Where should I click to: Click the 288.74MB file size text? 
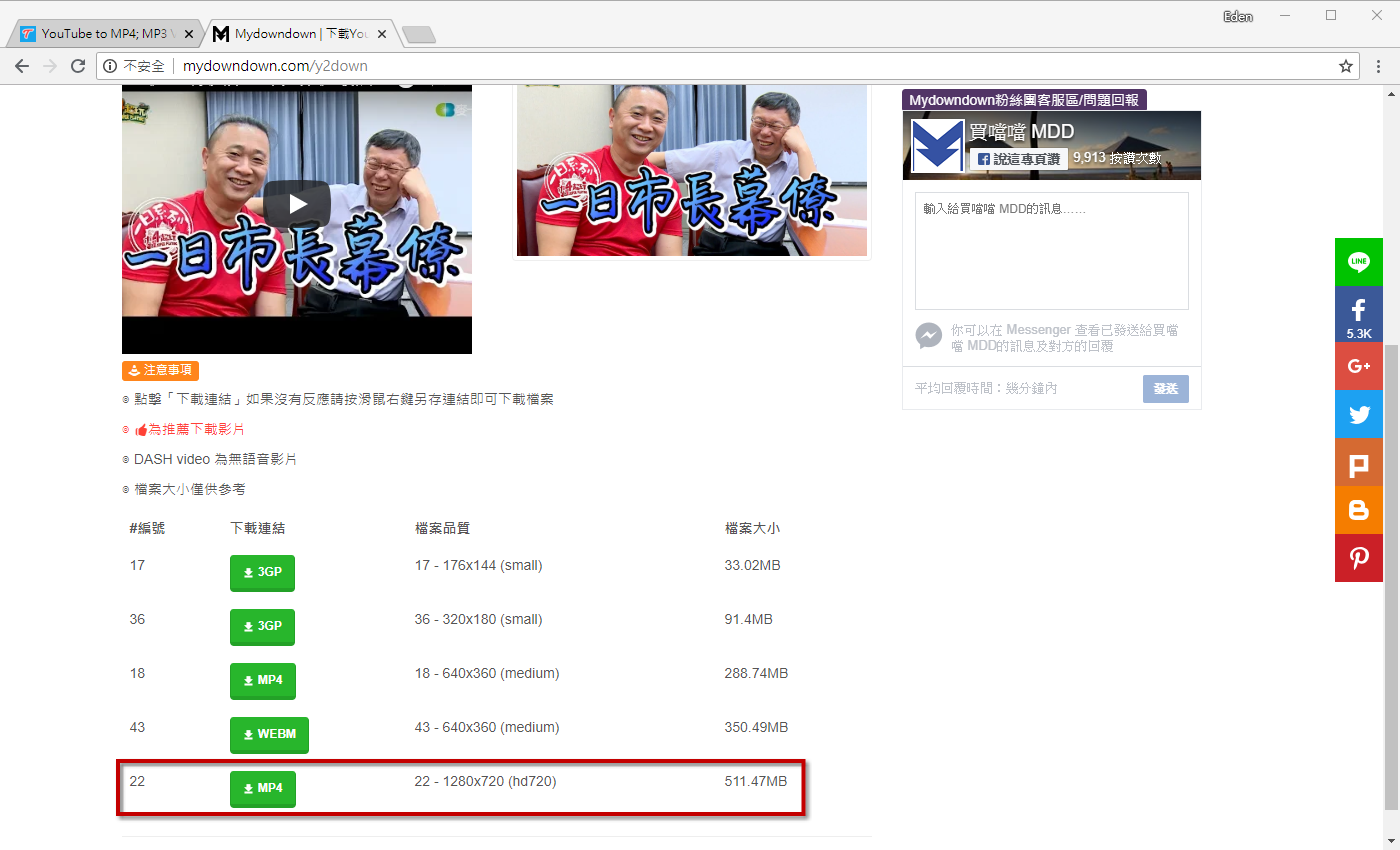(756, 673)
